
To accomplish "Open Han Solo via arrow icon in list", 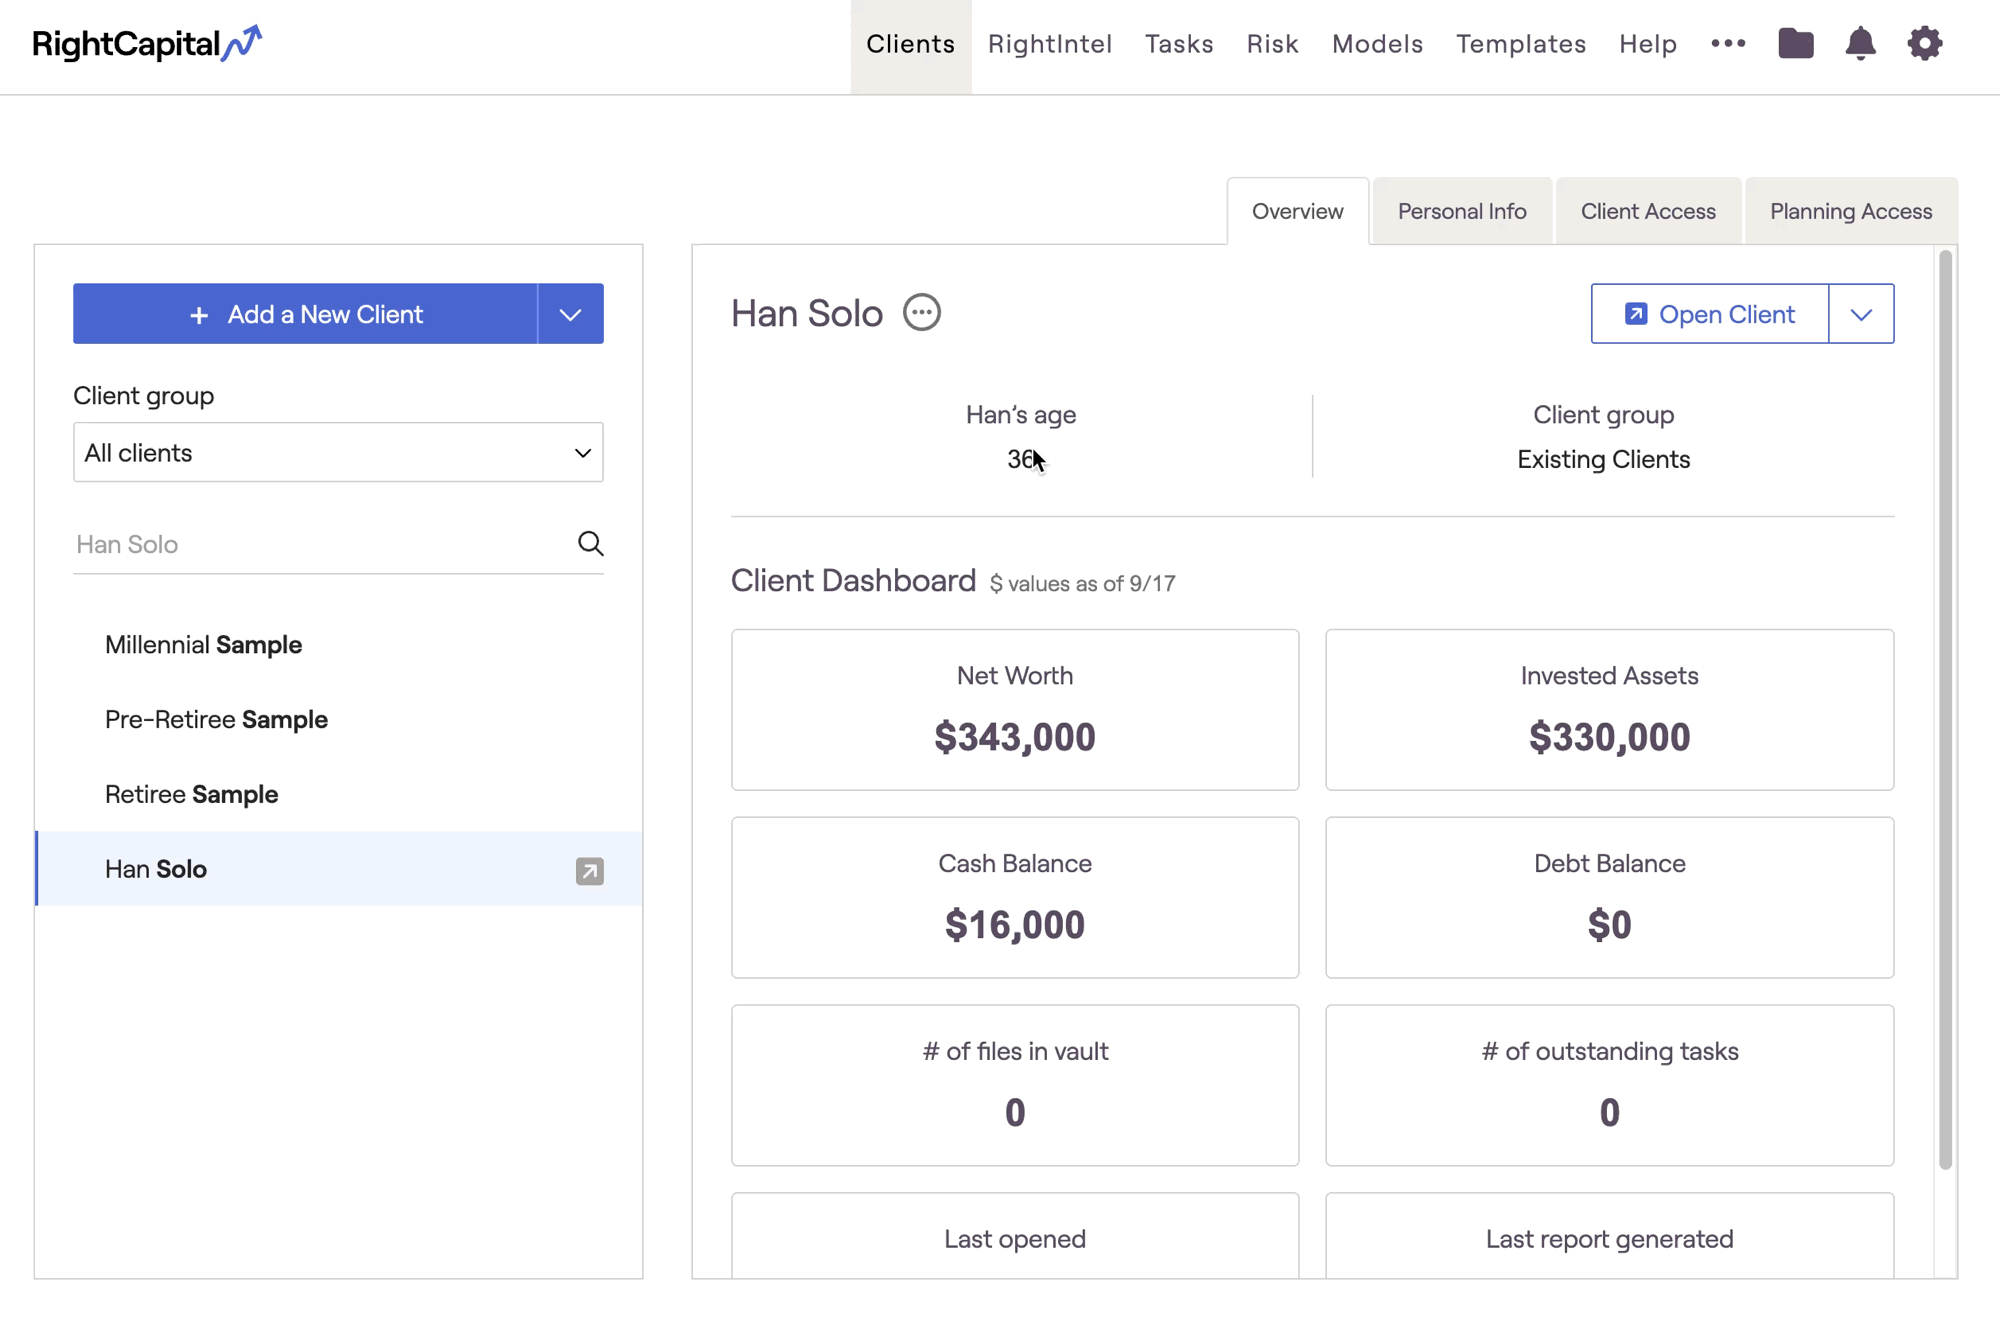I will pos(589,870).
